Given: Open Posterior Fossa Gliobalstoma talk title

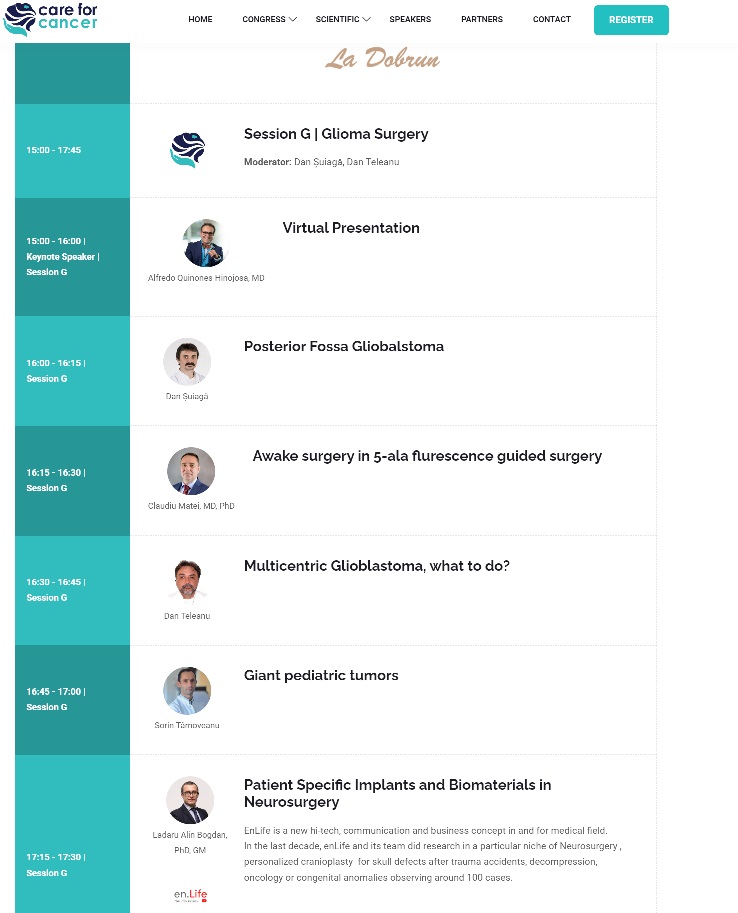Looking at the screenshot, I should pyautogui.click(x=344, y=346).
